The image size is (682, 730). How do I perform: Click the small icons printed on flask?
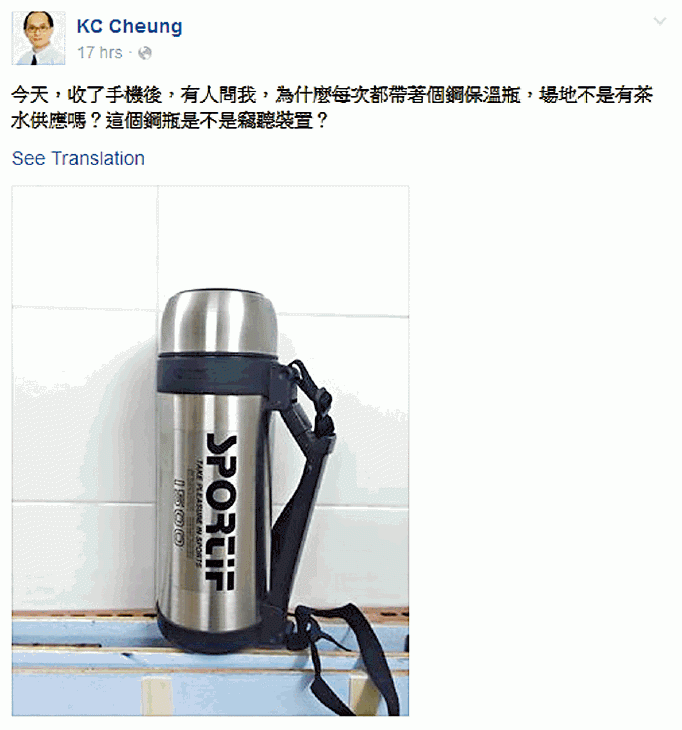click(178, 511)
